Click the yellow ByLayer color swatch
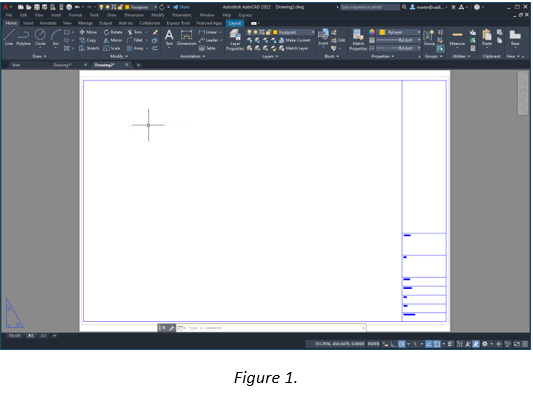 pos(382,32)
